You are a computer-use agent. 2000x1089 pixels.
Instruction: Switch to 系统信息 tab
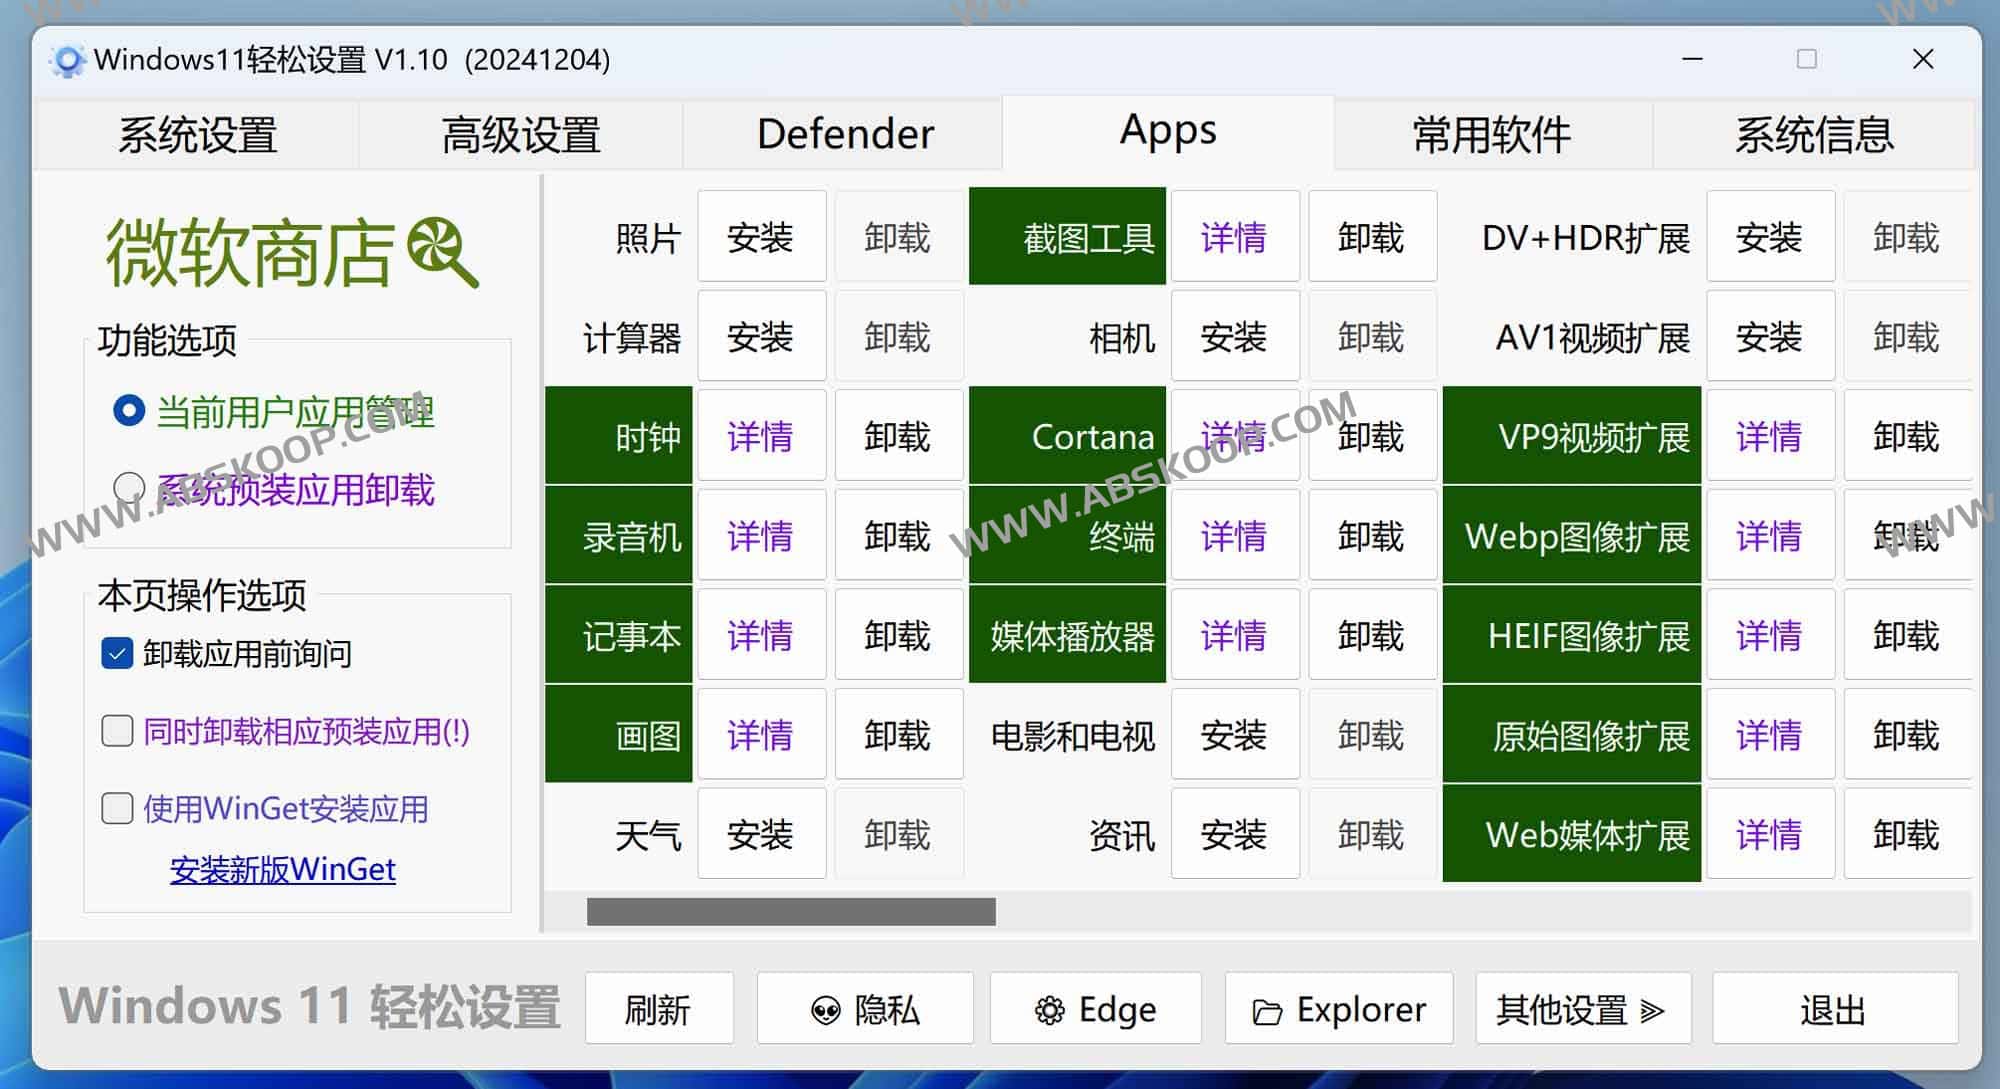[x=1814, y=134]
